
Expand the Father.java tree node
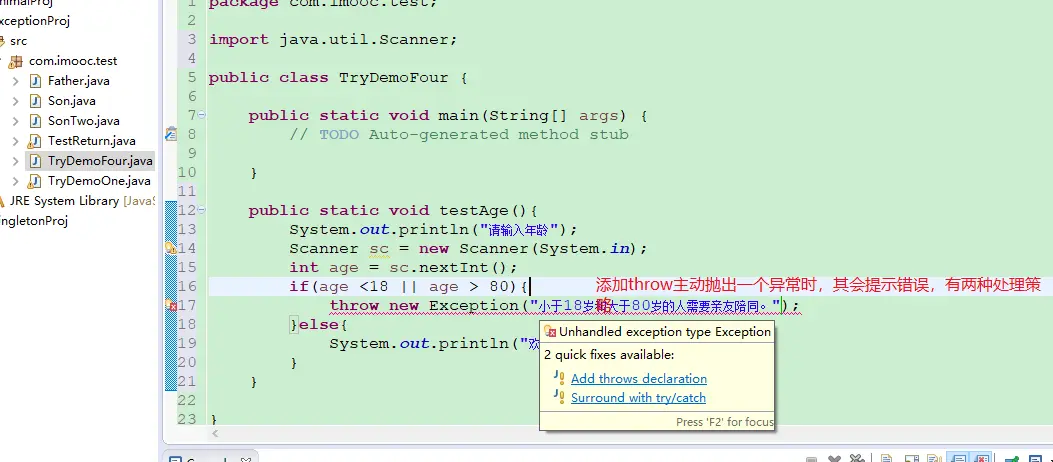[x=15, y=81]
